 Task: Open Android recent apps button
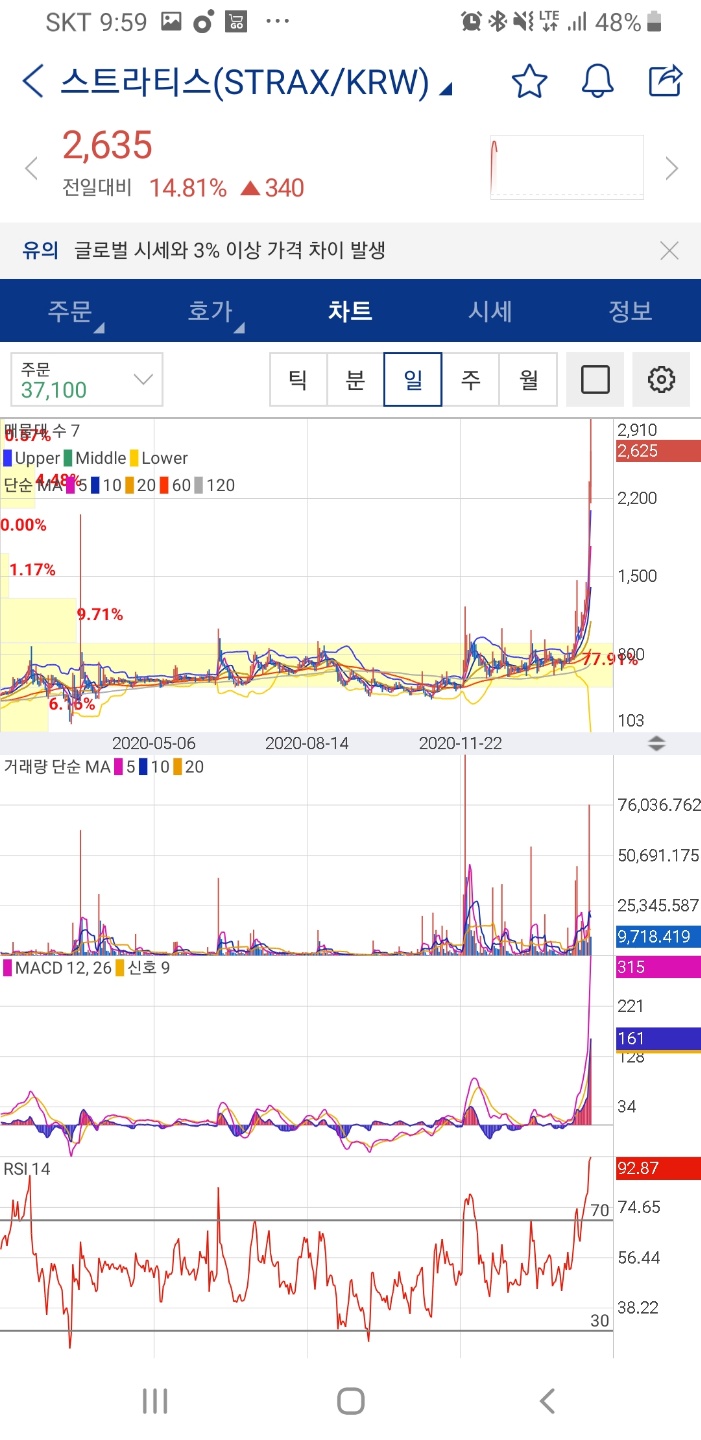coord(155,1401)
